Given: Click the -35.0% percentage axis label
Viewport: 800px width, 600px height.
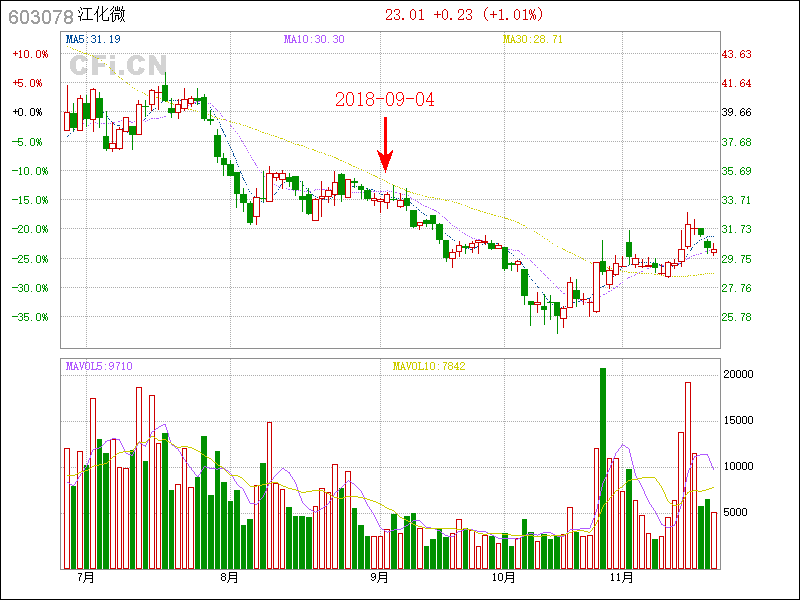Looking at the screenshot, I should pos(29,317).
